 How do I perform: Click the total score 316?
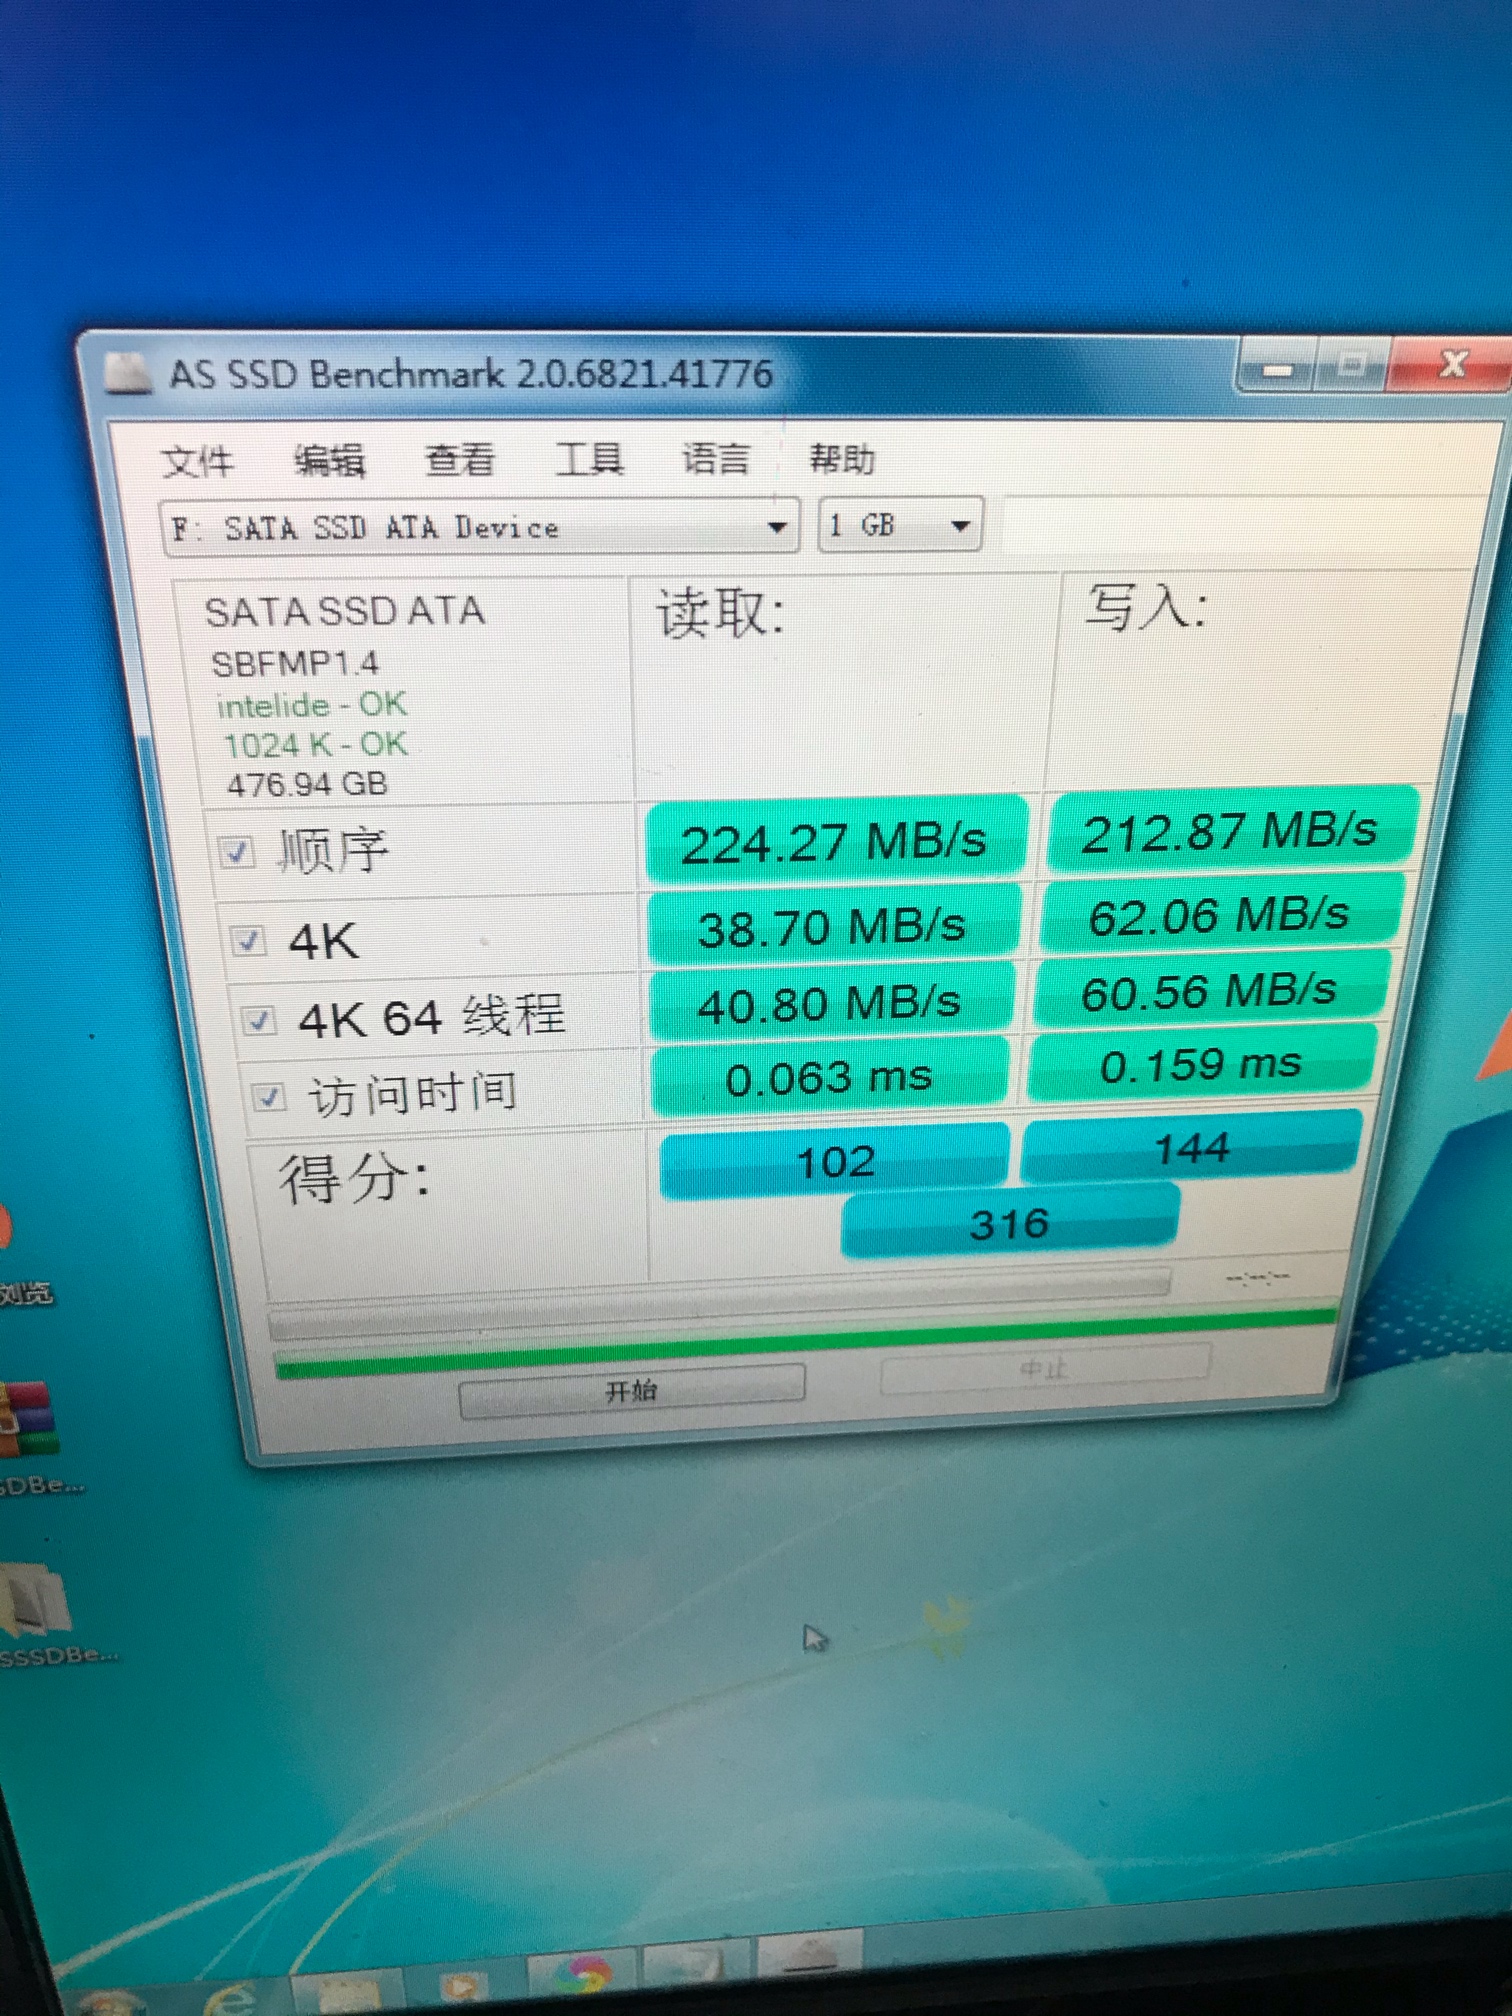click(1010, 1223)
